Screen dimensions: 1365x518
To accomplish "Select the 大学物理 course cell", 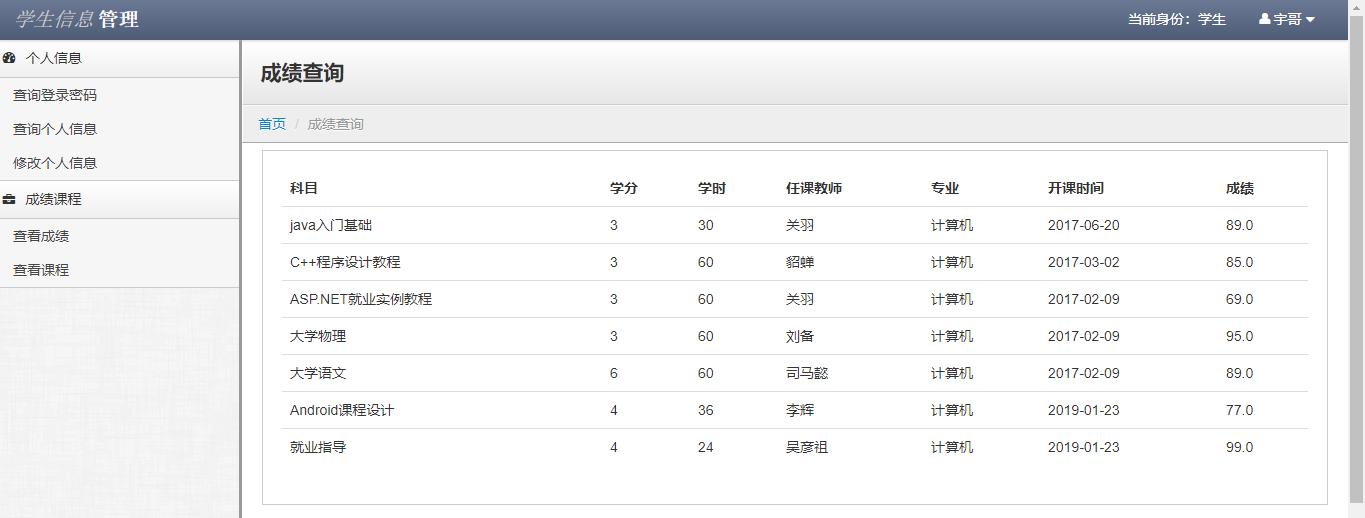I will point(318,336).
